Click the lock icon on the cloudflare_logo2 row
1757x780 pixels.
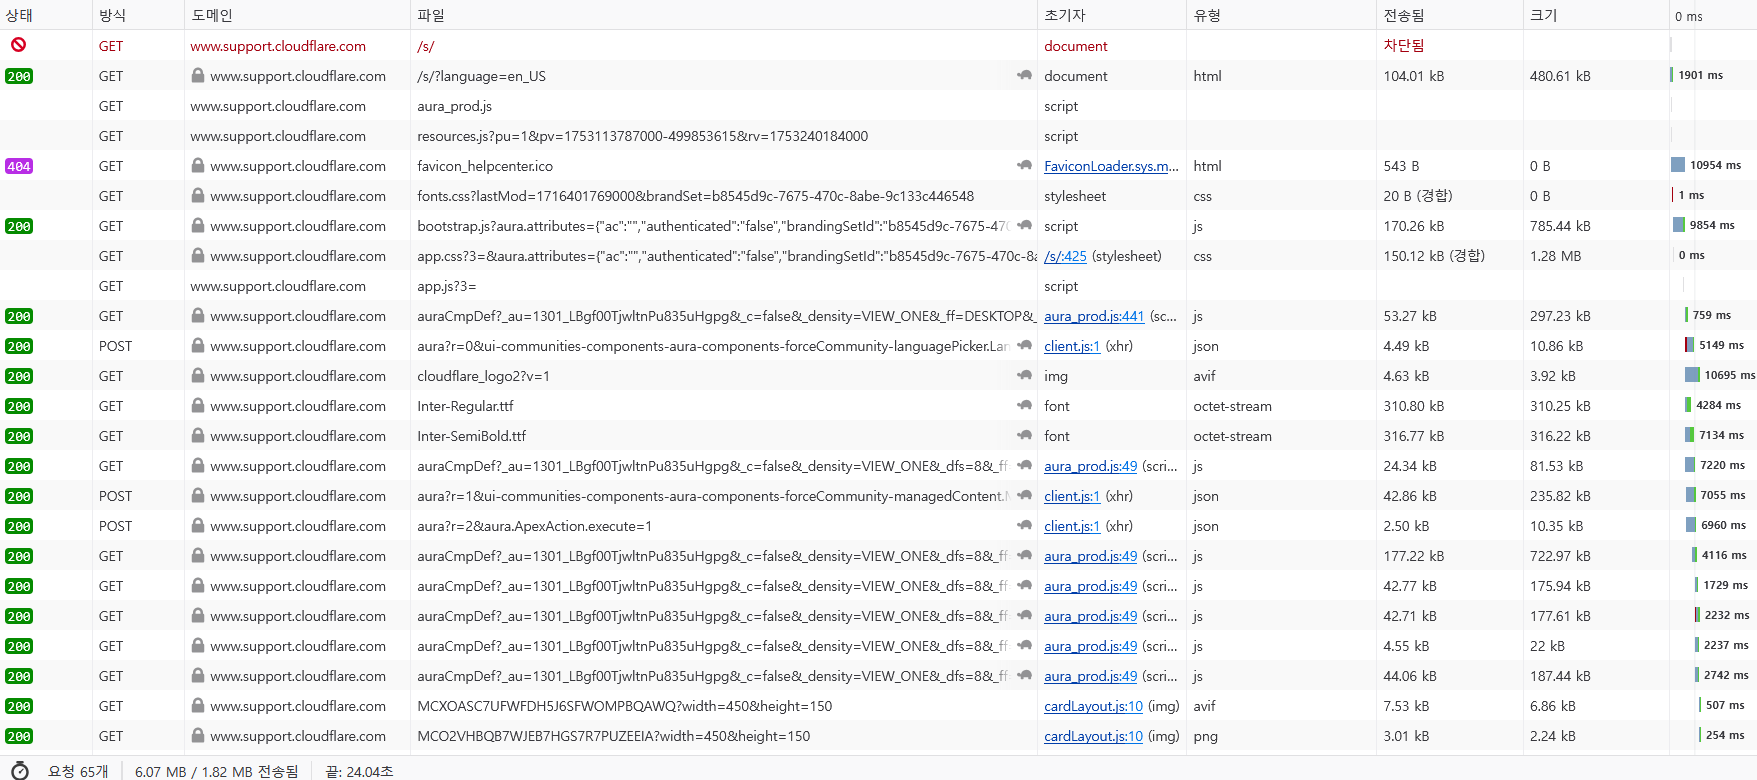198,376
